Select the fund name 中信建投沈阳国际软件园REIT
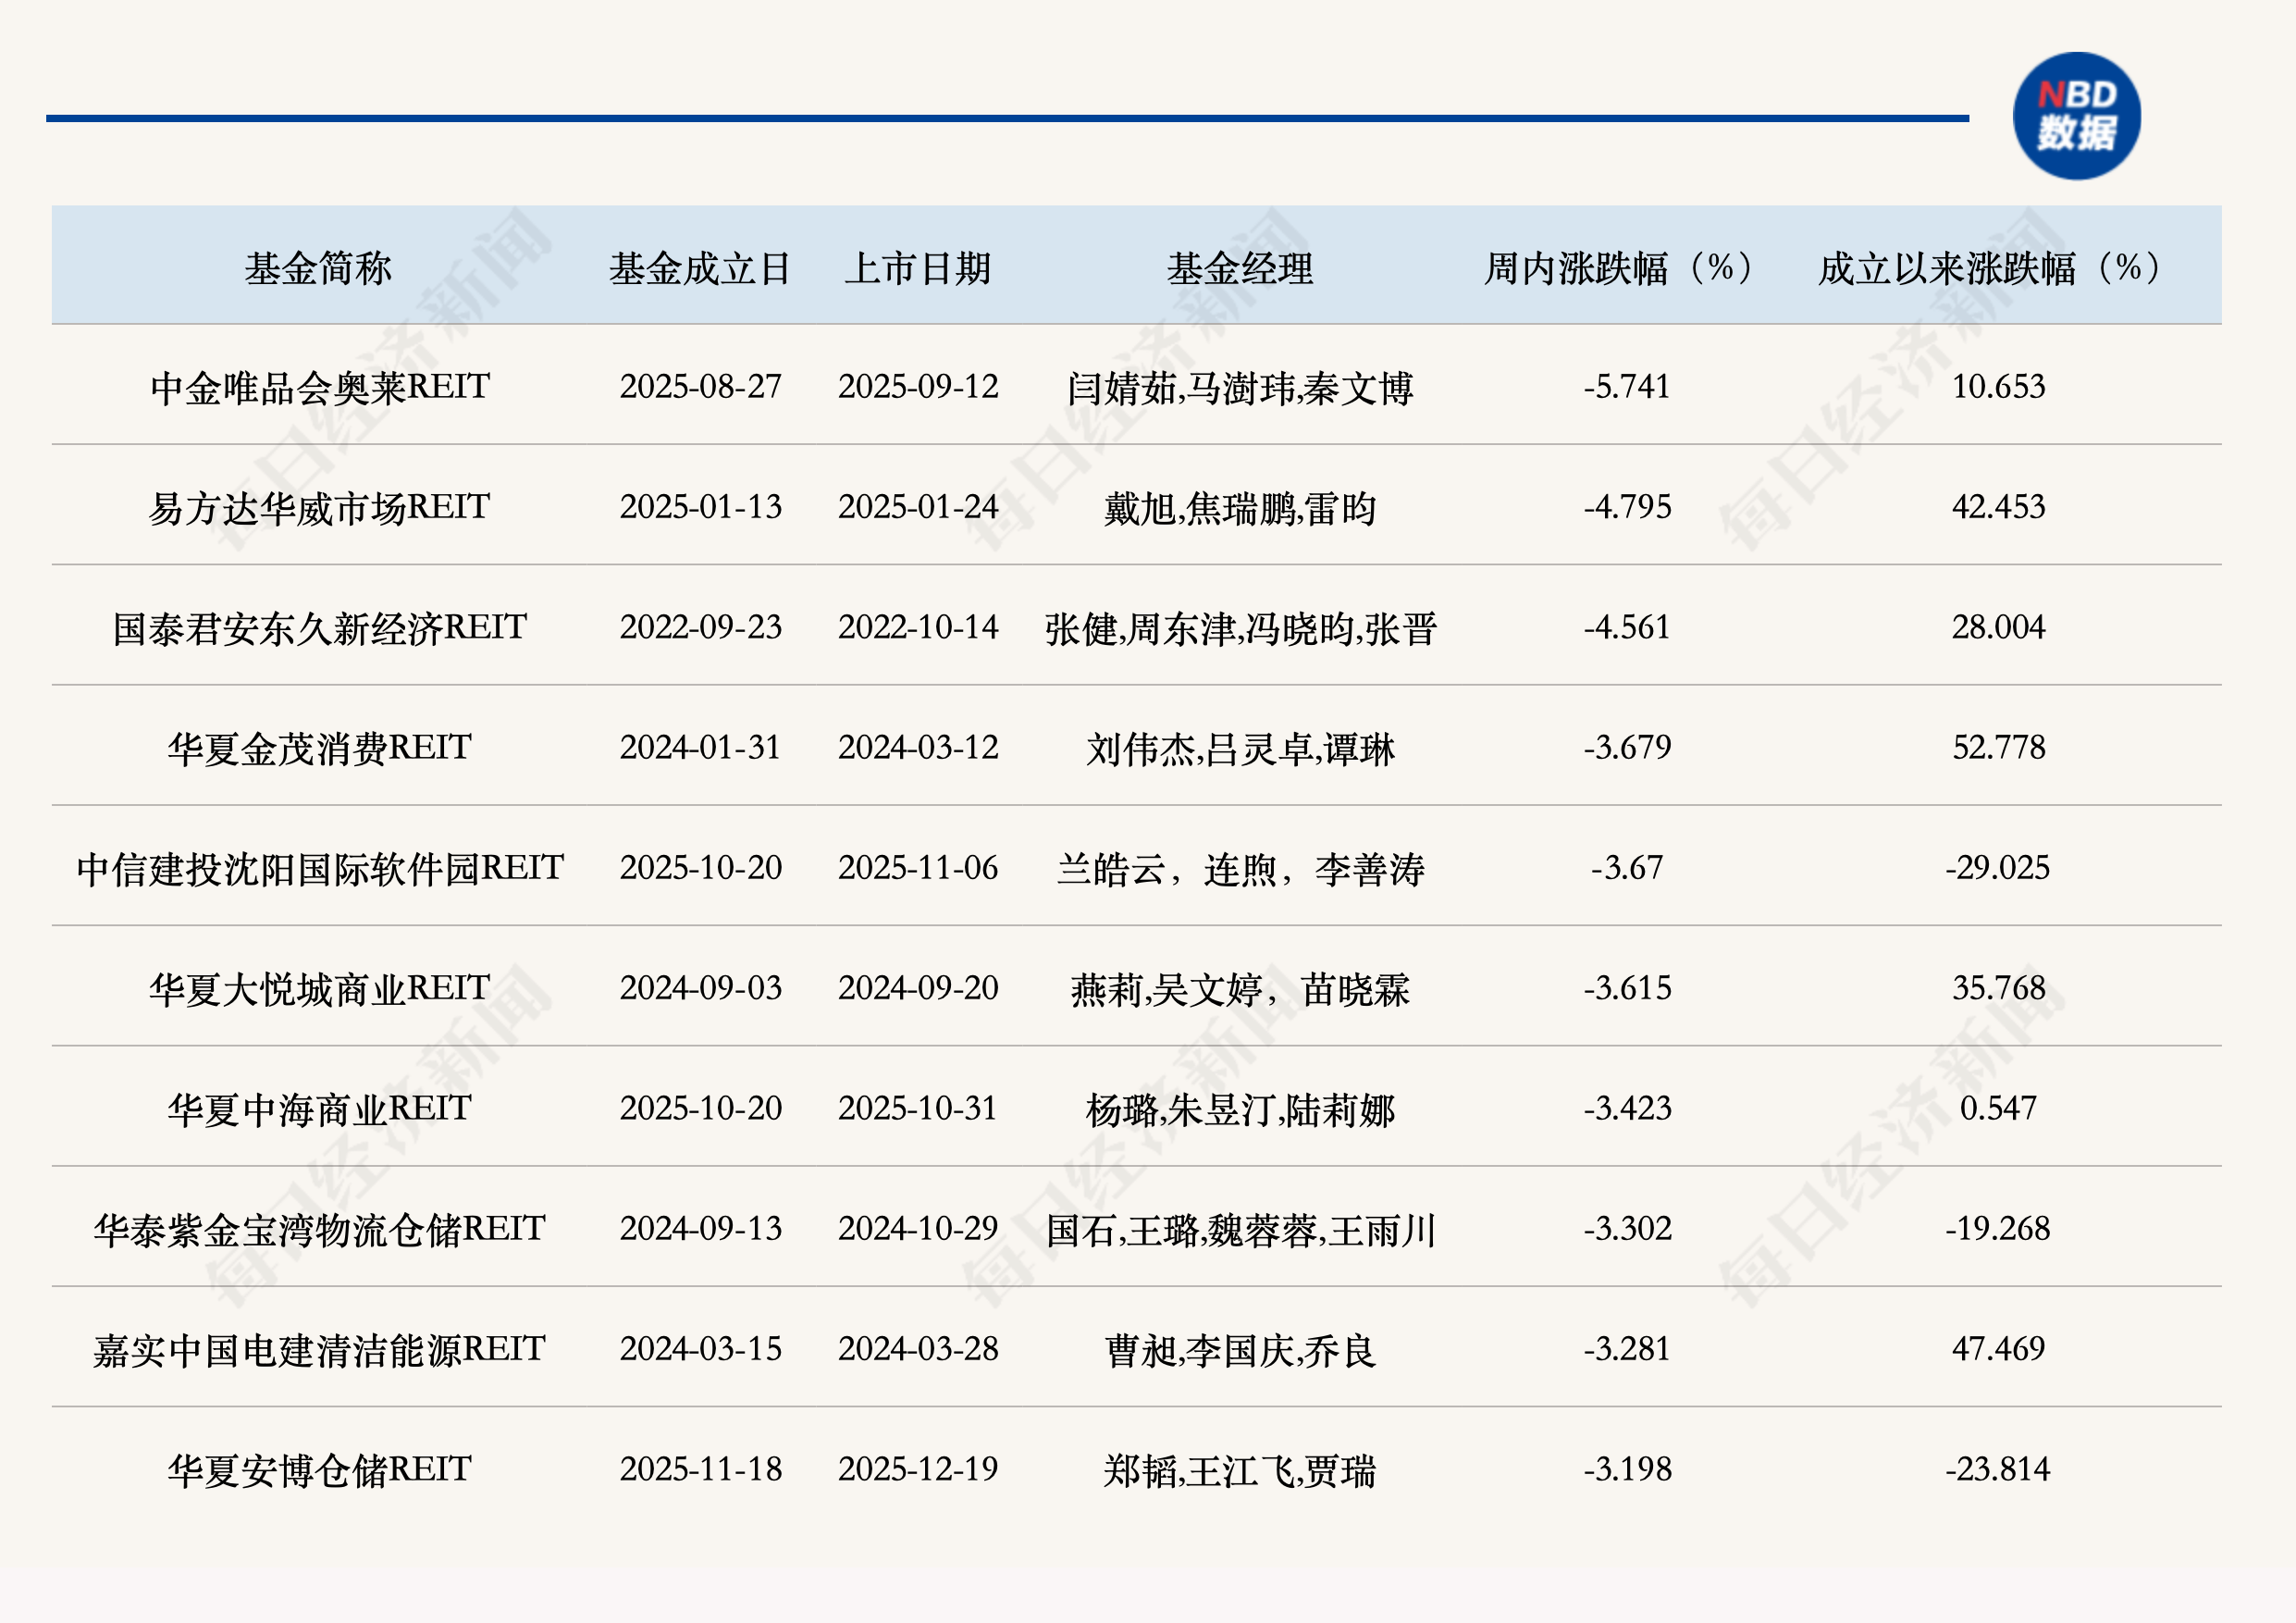Viewport: 2296px width, 1623px height. (x=320, y=867)
